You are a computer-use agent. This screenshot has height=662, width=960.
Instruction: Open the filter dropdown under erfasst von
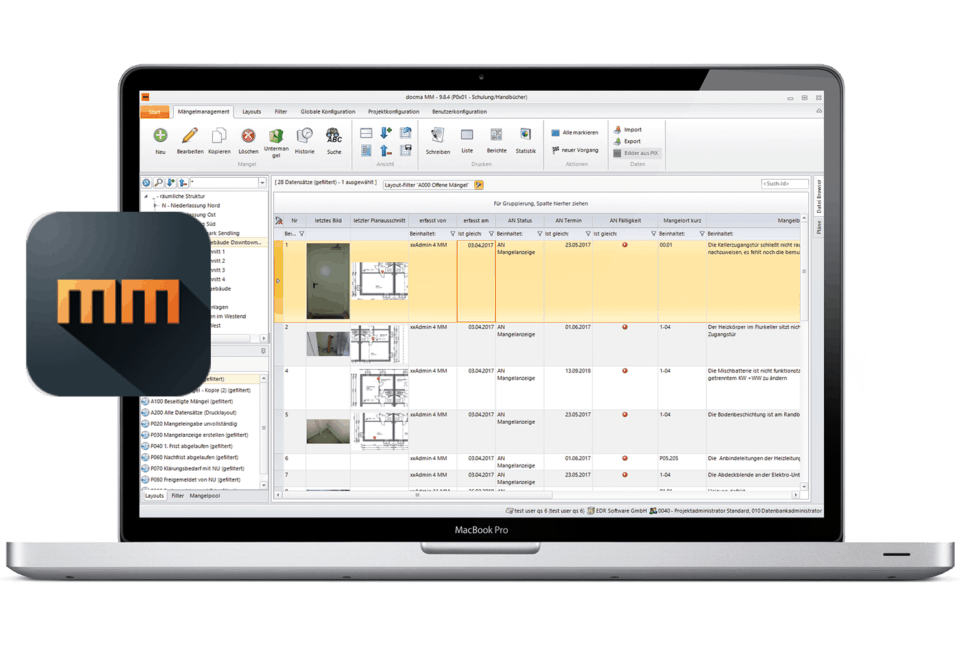[x=452, y=234]
